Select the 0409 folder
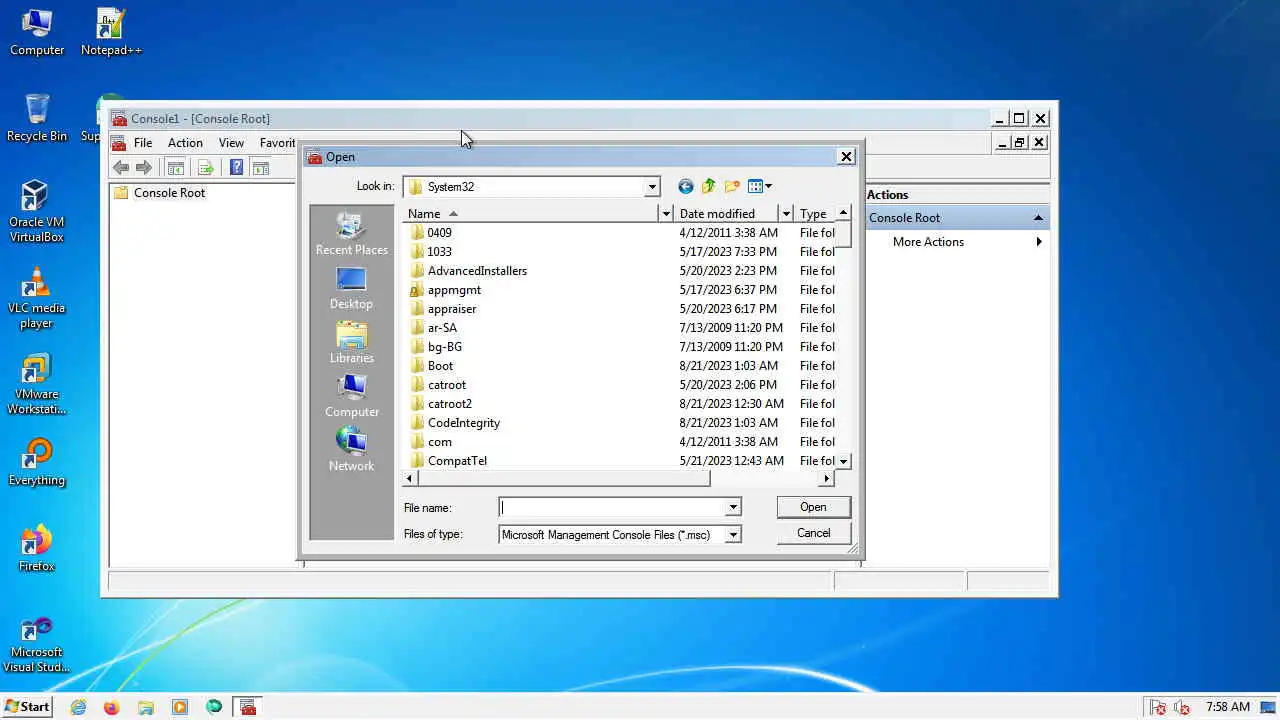This screenshot has width=1280, height=720. pyautogui.click(x=439, y=233)
